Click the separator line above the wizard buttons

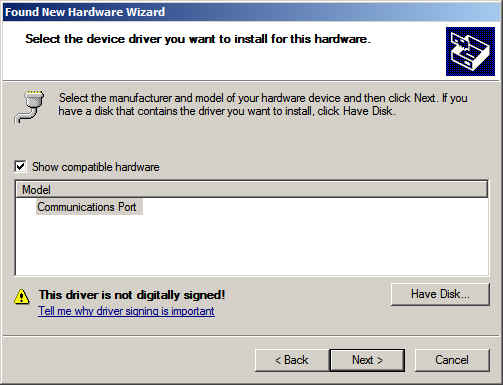pos(252,336)
